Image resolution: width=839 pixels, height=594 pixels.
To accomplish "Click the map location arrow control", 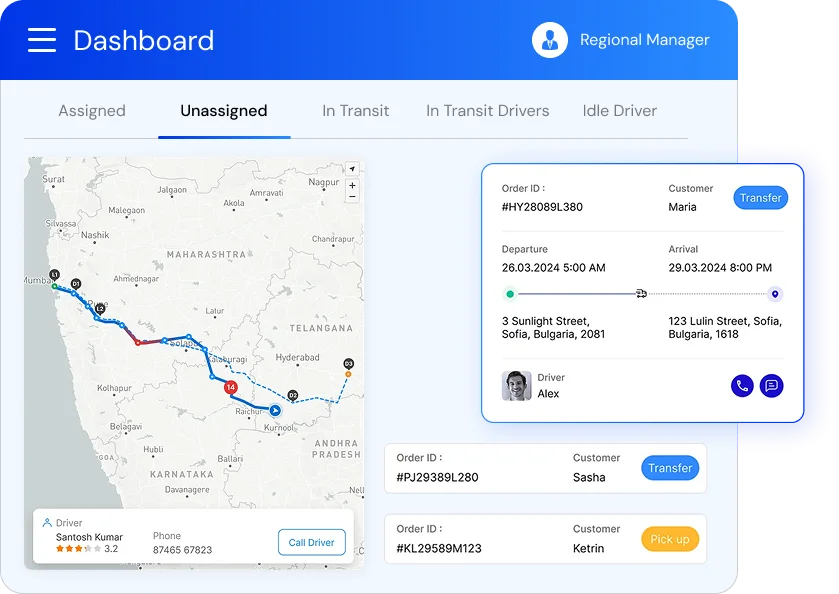I will coord(351,171).
